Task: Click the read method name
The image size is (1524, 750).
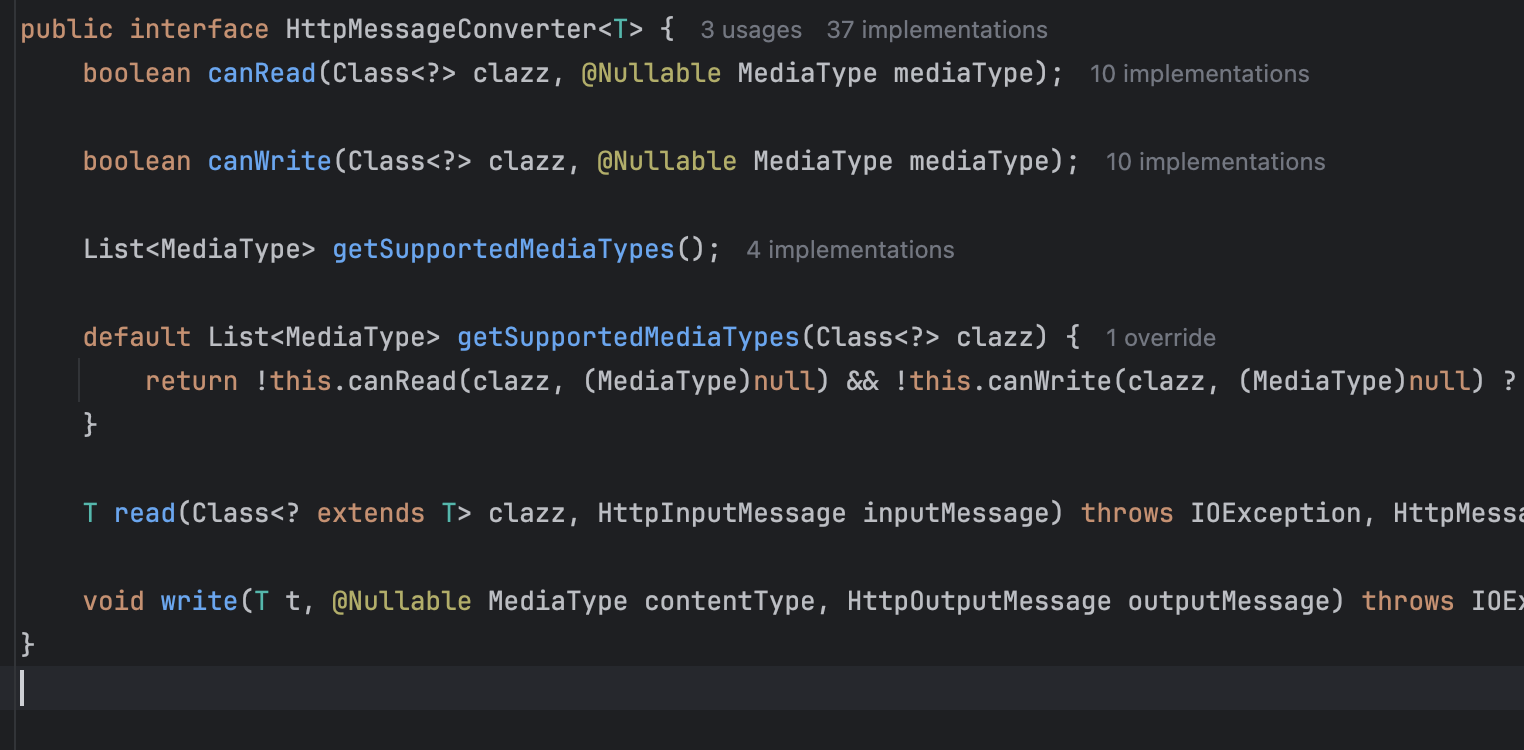Action: pos(145,513)
